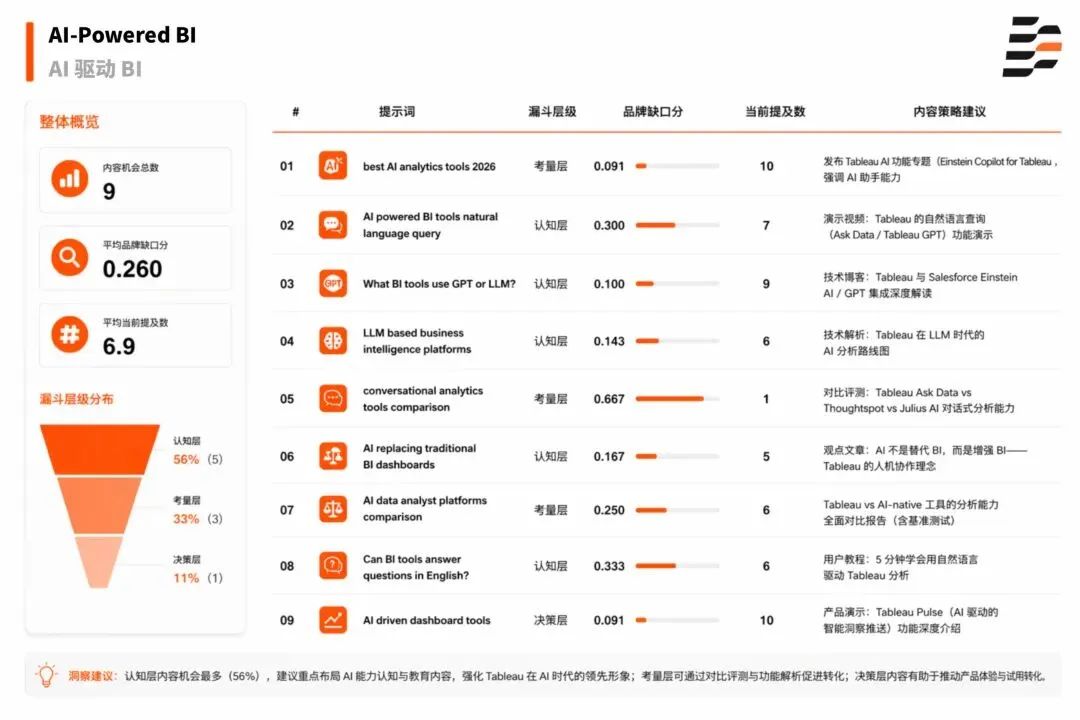The height and width of the screenshot is (720, 1080).
Task: Click the 漏斗层级分布 section heading
Action: pyautogui.click(x=76, y=399)
